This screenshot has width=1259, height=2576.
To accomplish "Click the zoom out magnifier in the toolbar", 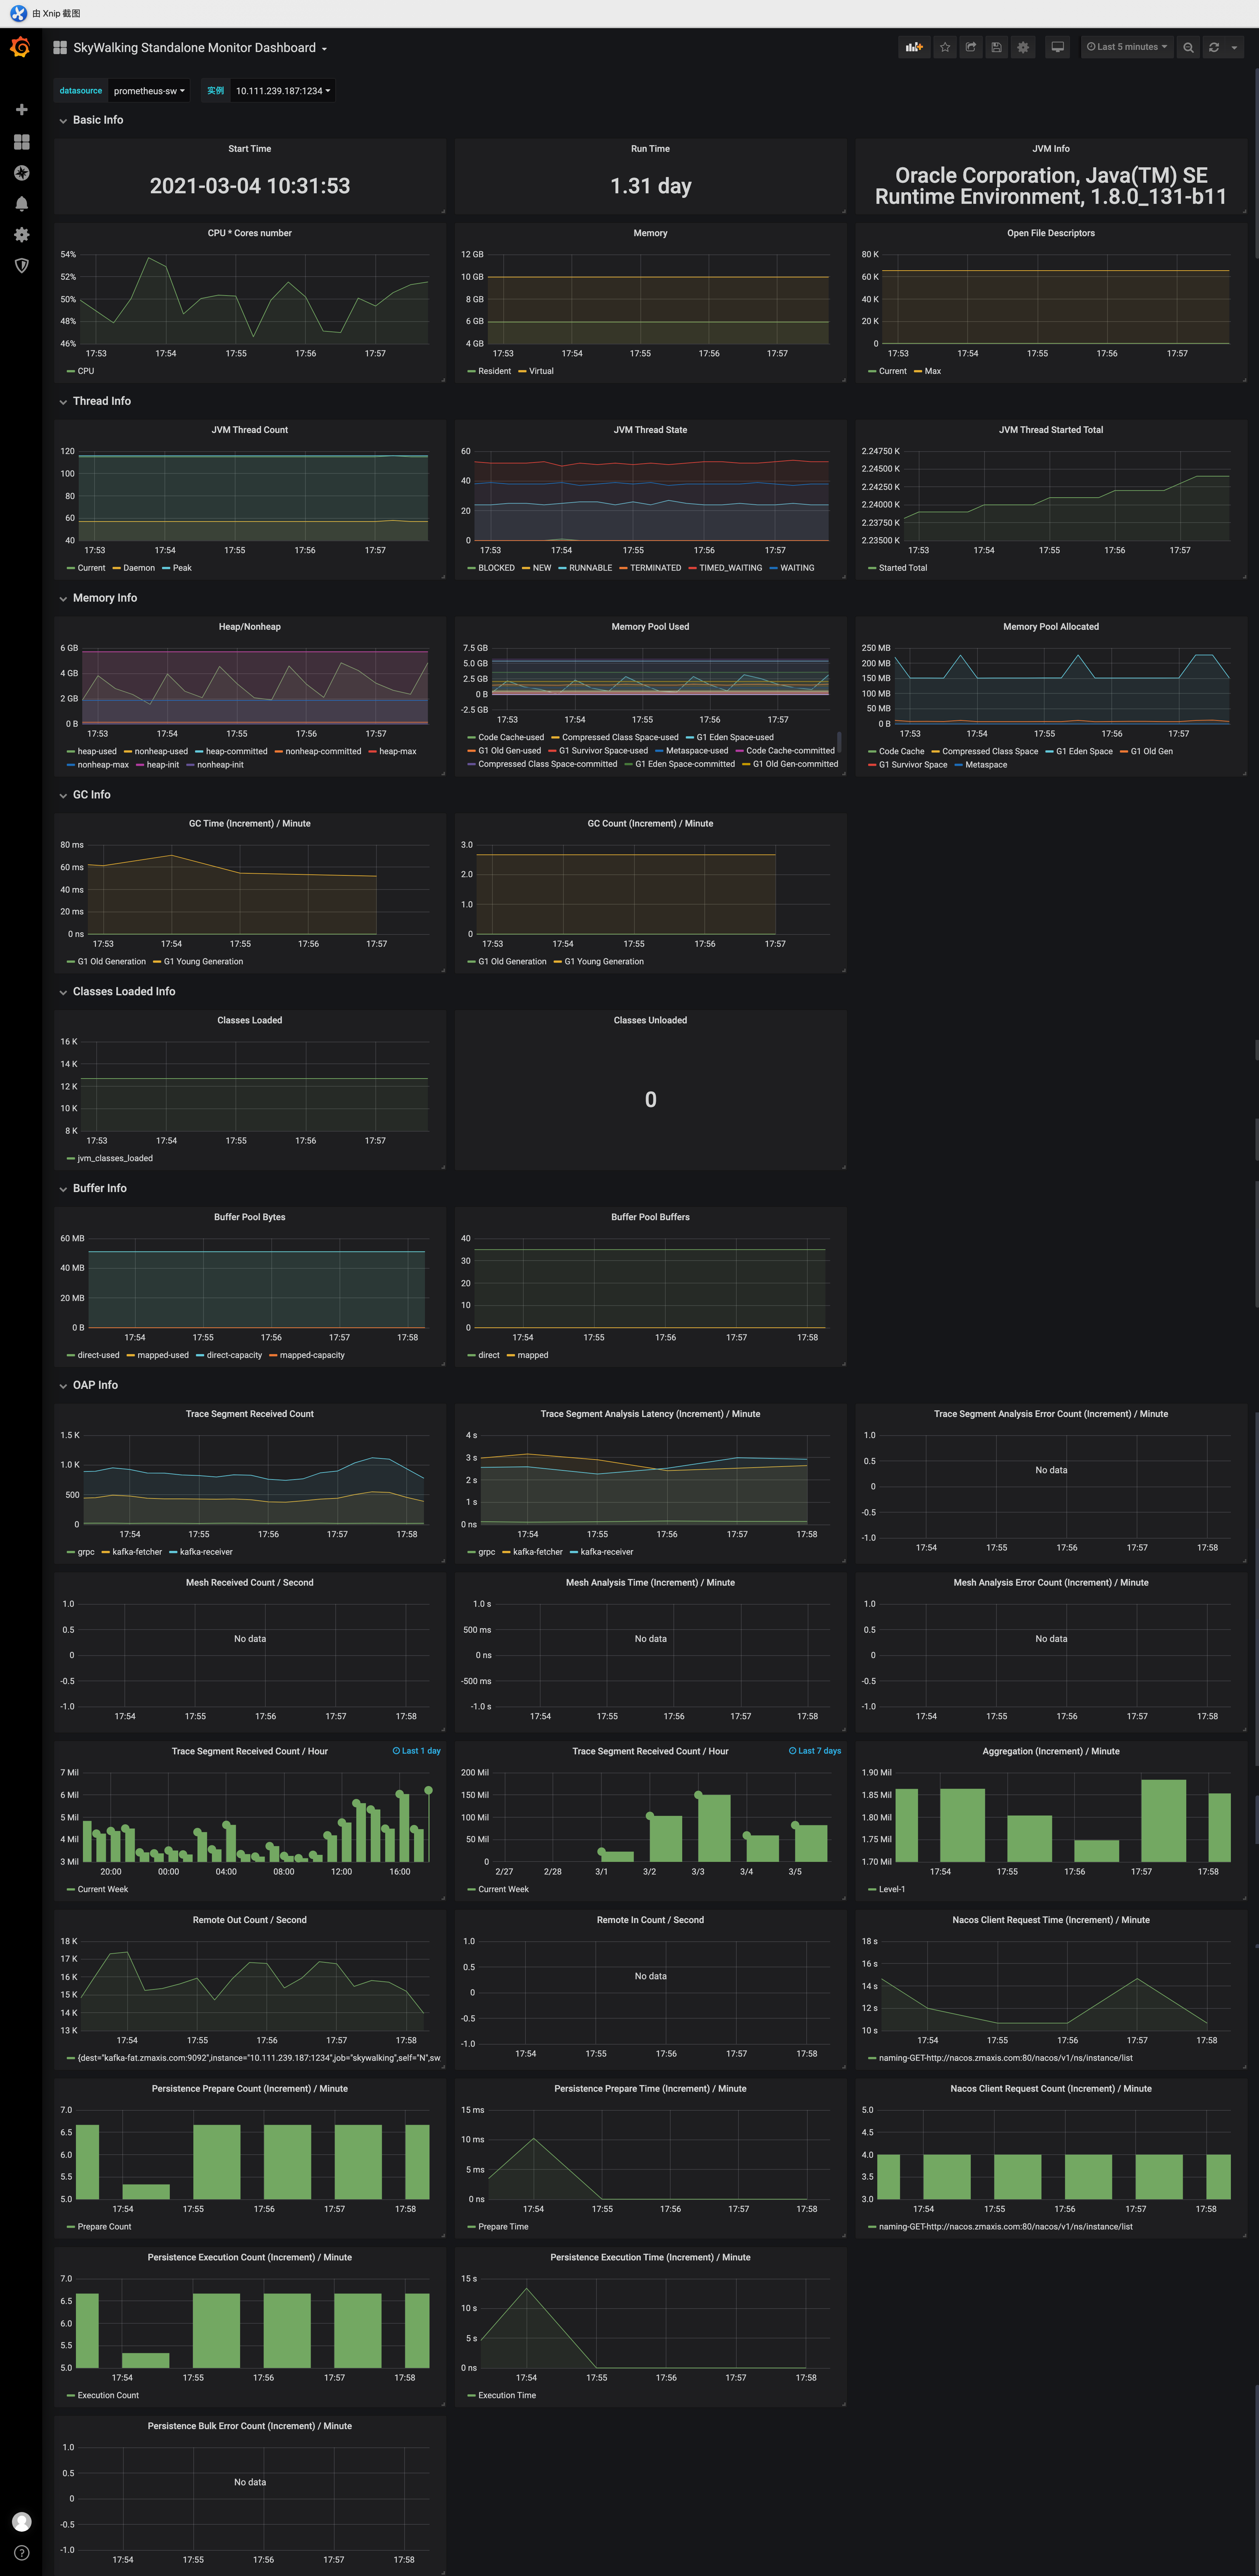I will 1188,47.
